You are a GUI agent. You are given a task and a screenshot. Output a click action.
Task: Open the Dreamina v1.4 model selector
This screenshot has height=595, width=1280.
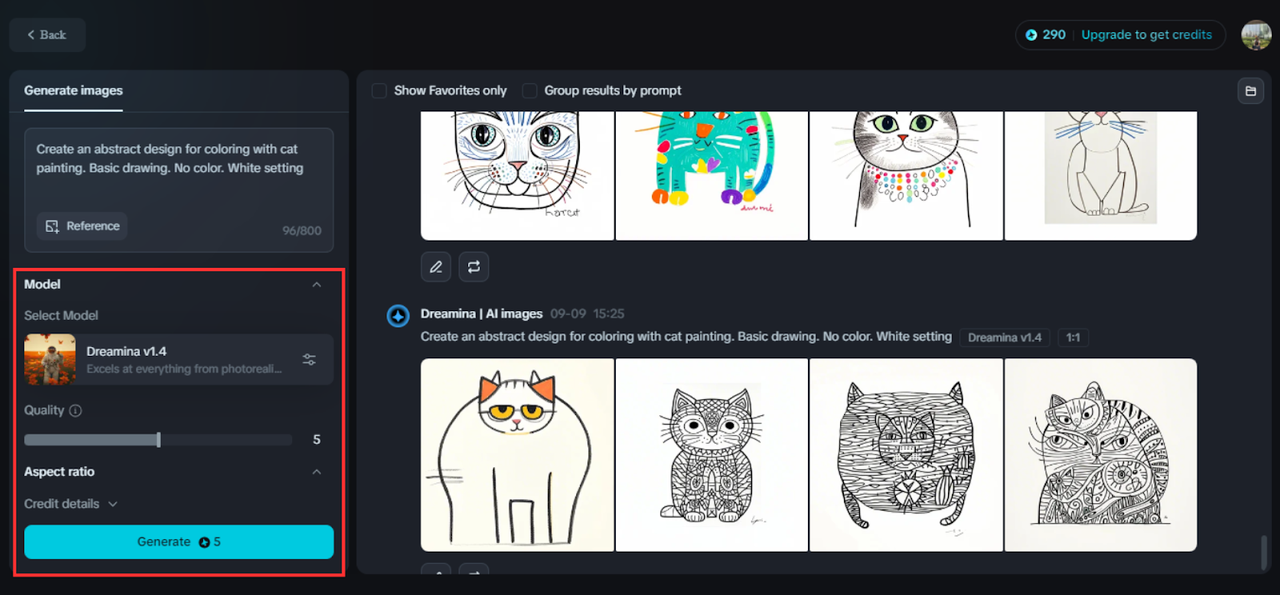179,360
